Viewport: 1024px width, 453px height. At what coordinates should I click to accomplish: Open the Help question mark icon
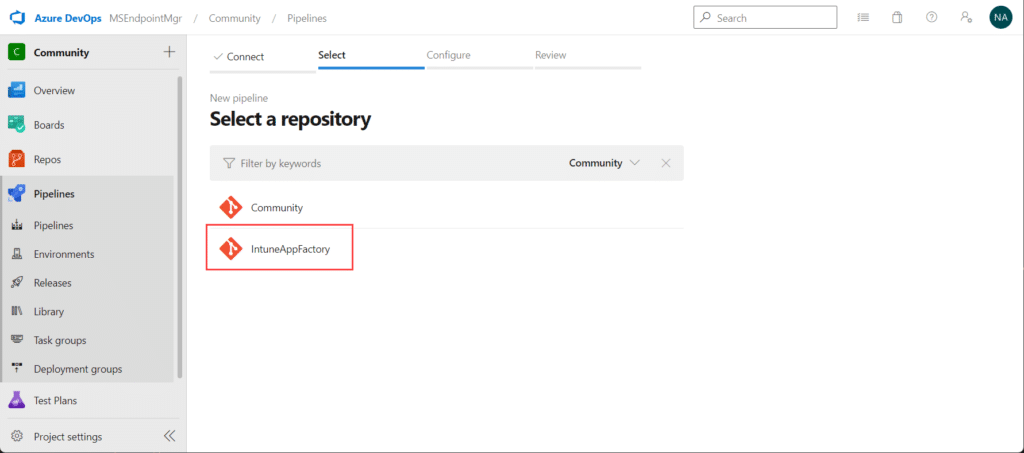932,18
